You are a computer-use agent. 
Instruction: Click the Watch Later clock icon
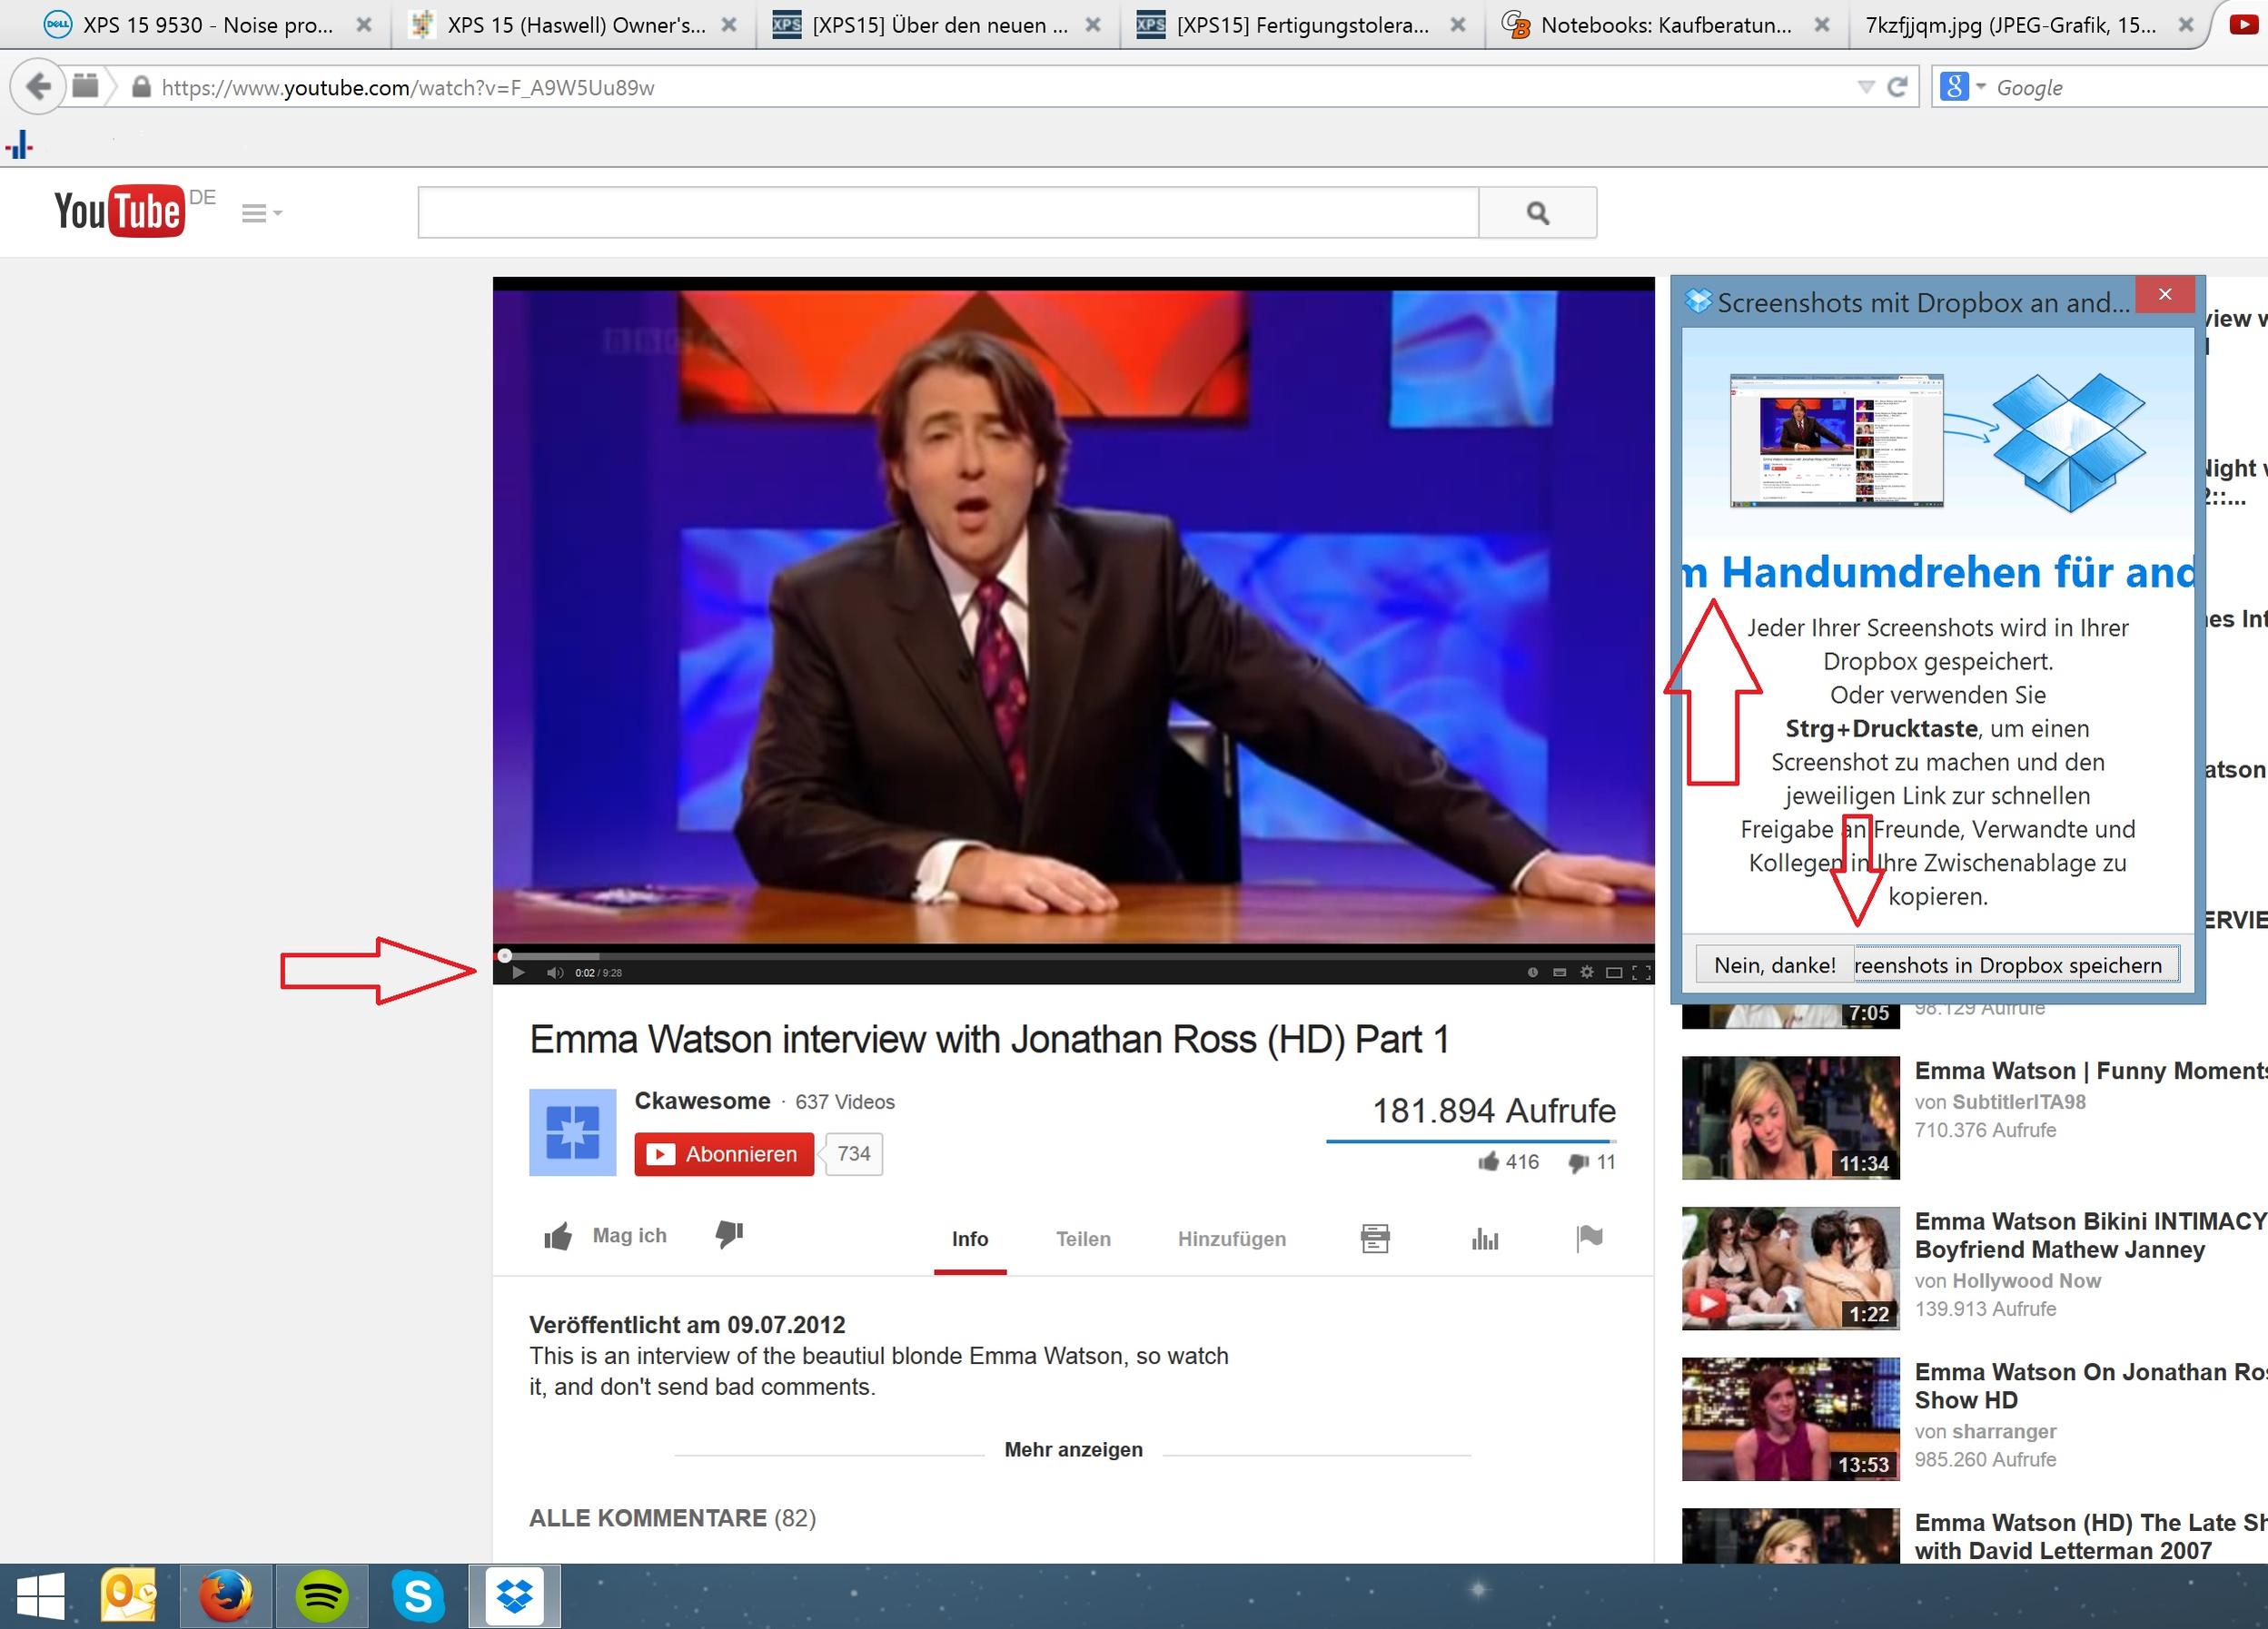(1532, 972)
